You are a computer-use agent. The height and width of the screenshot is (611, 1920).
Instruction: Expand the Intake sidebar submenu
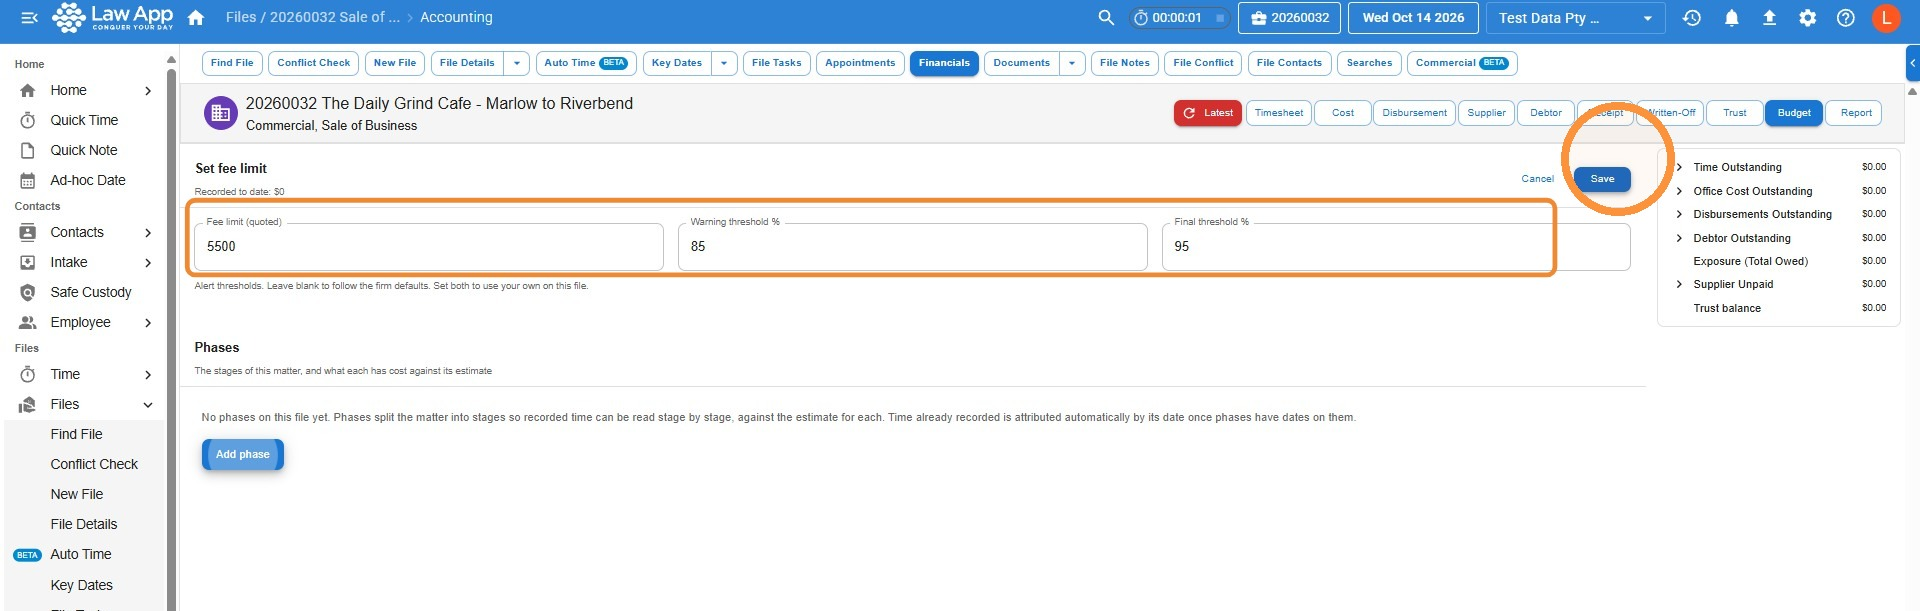pyautogui.click(x=148, y=262)
